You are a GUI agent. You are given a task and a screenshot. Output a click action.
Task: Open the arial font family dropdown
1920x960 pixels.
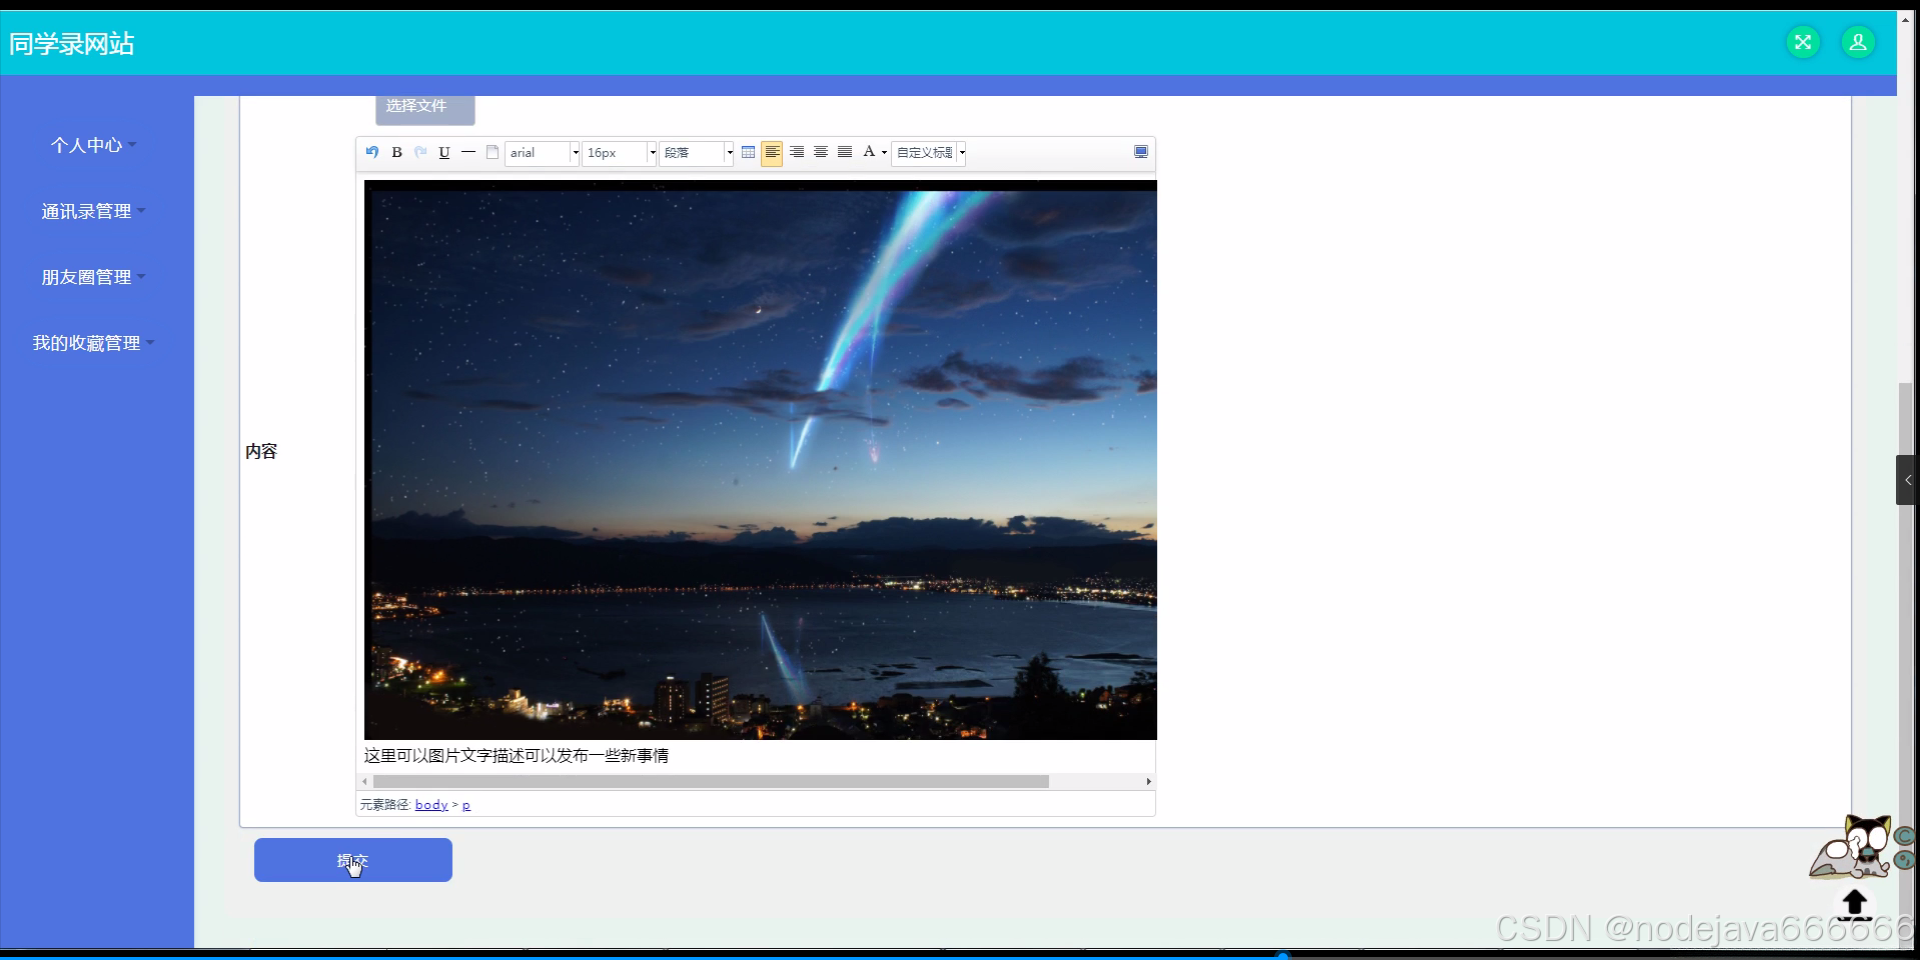click(x=543, y=153)
